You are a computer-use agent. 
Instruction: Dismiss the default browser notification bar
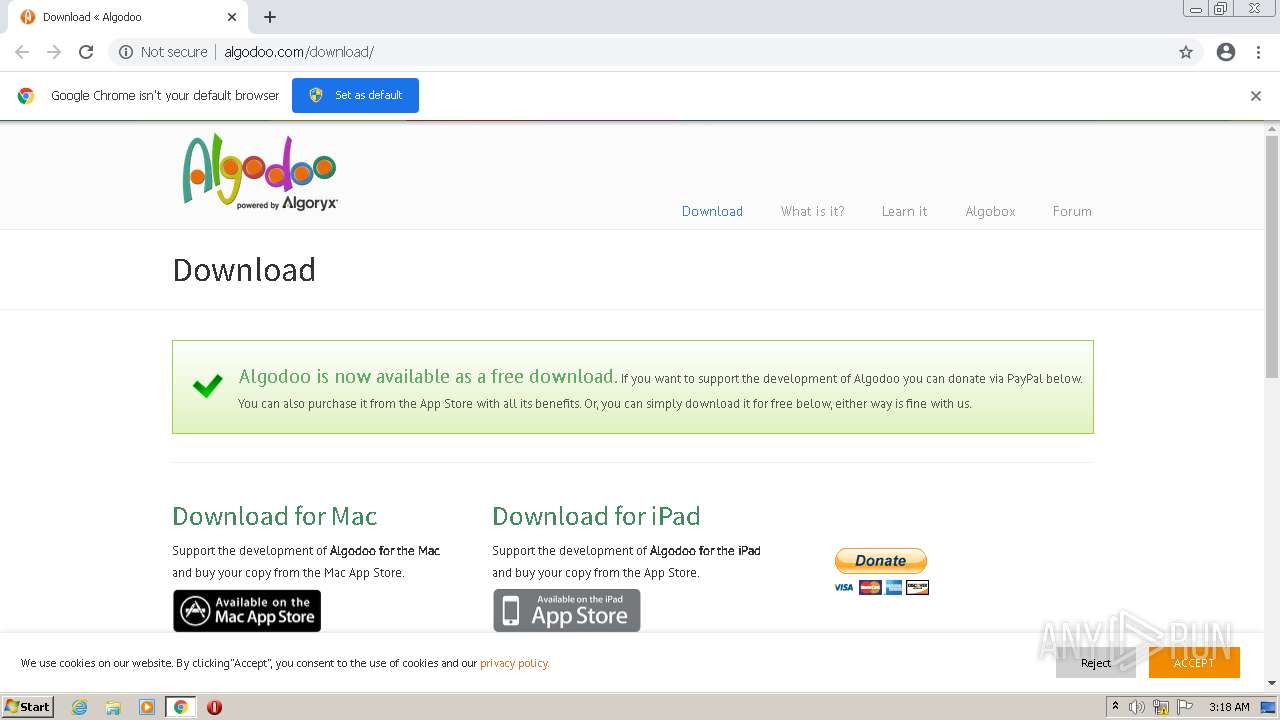[1256, 96]
